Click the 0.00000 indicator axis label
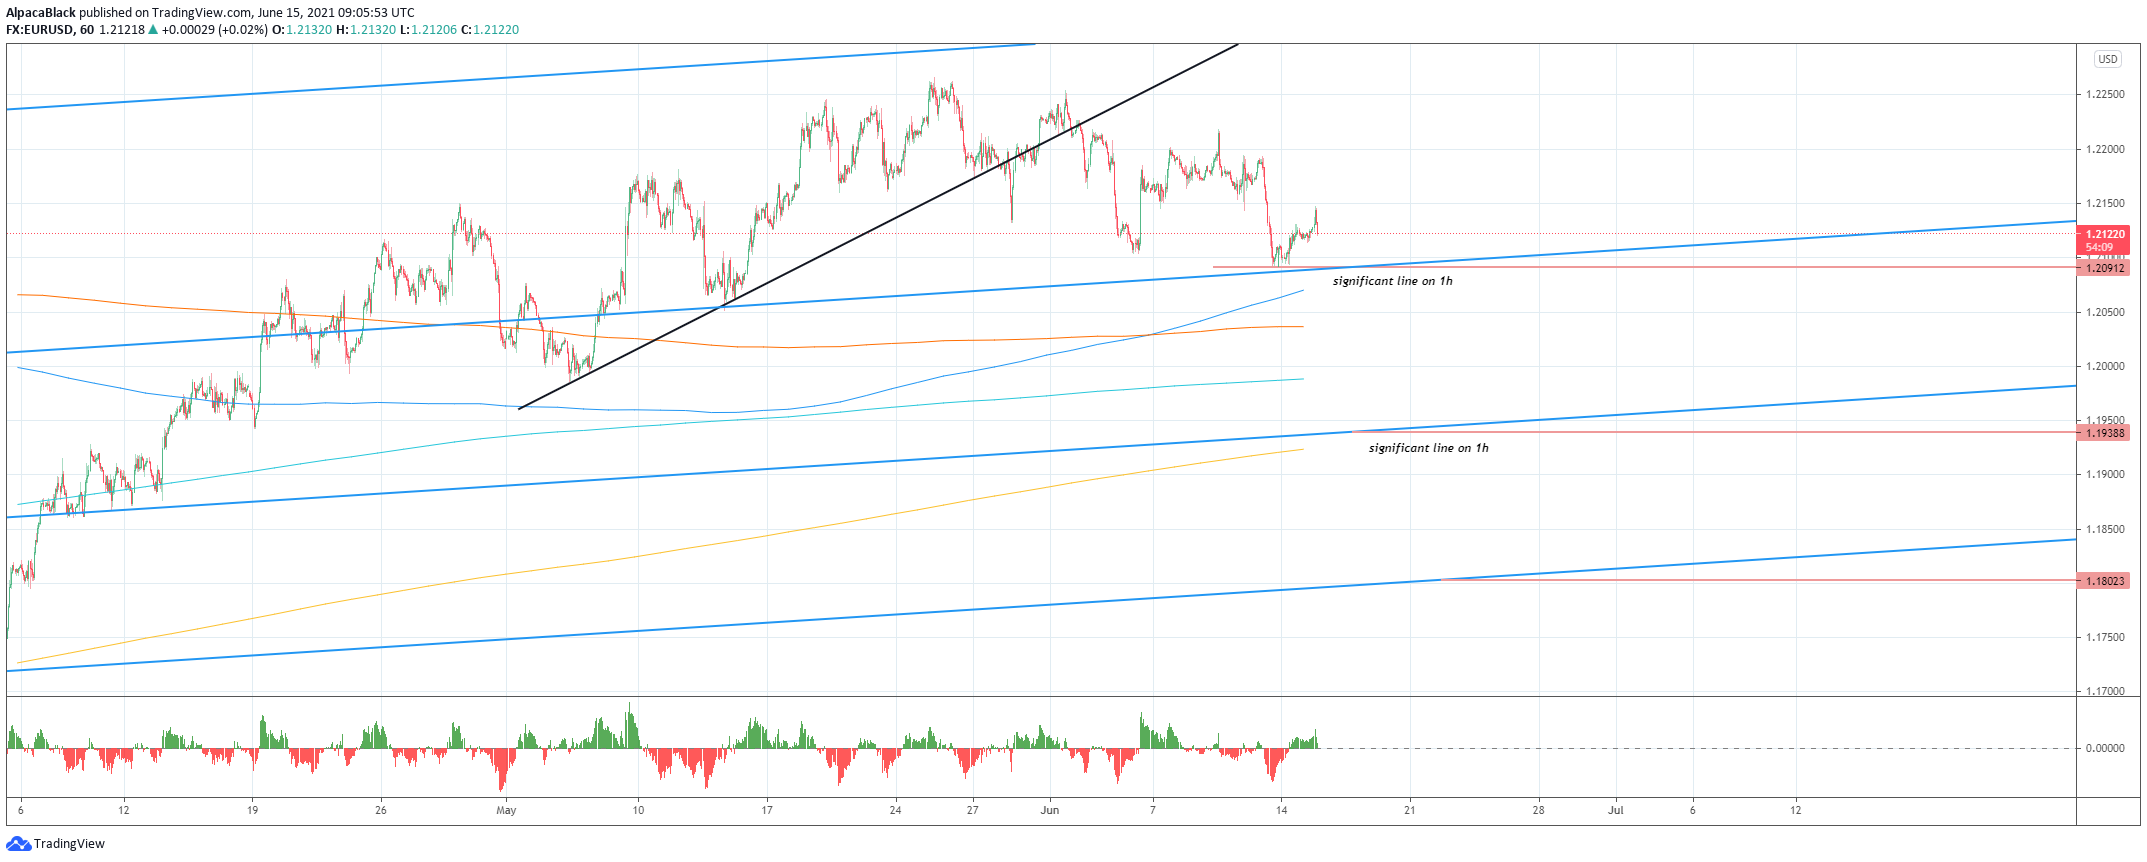Viewport: 2147px width, 862px height. tap(2105, 748)
